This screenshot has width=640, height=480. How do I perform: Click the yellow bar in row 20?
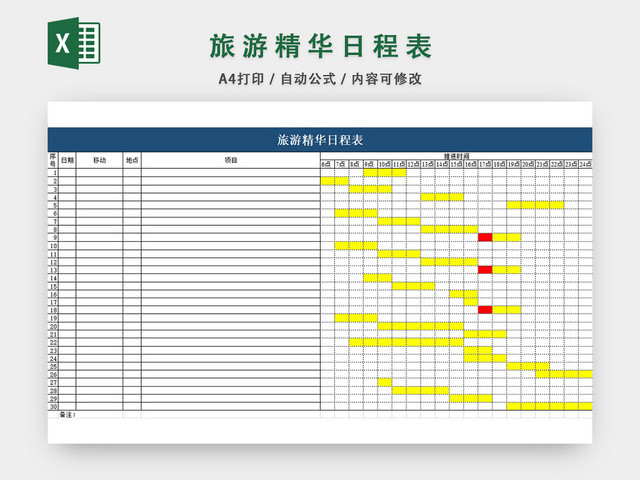coord(421,326)
